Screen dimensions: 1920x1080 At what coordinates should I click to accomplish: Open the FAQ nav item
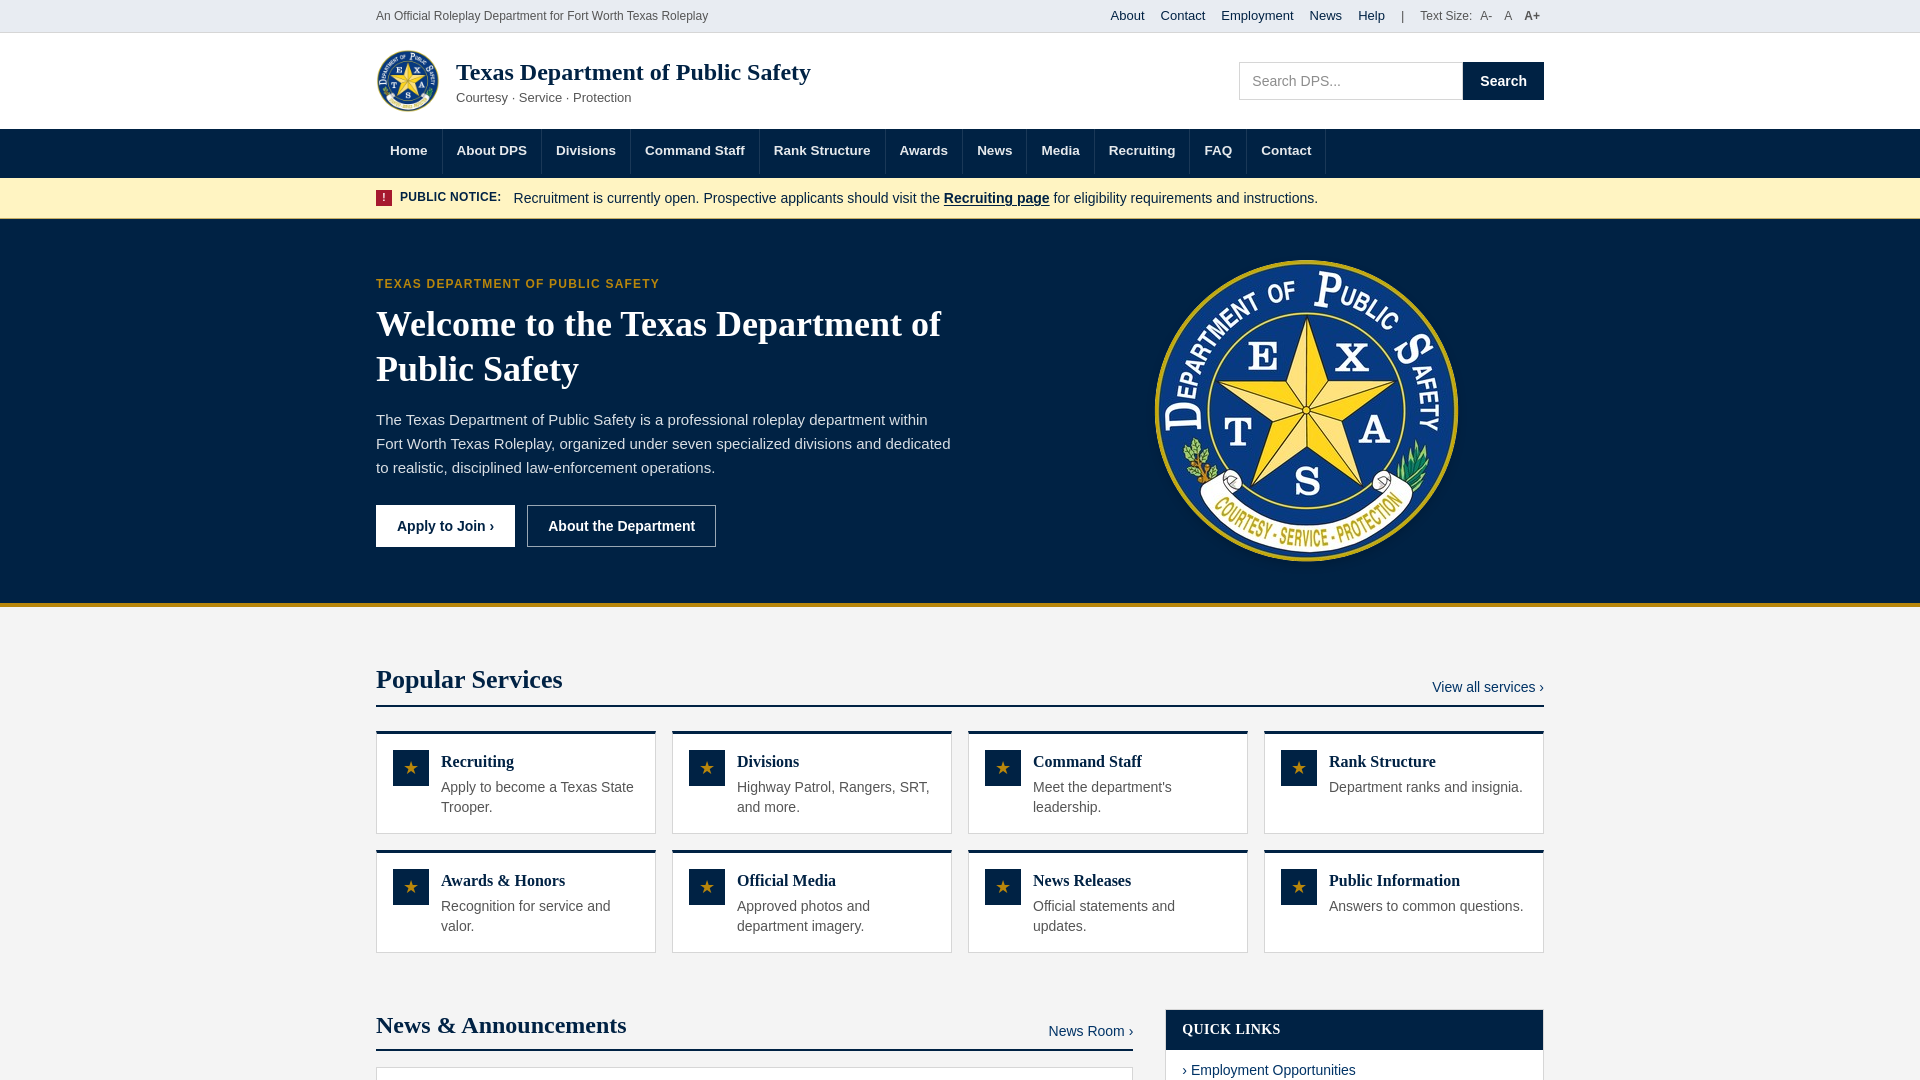[1218, 151]
